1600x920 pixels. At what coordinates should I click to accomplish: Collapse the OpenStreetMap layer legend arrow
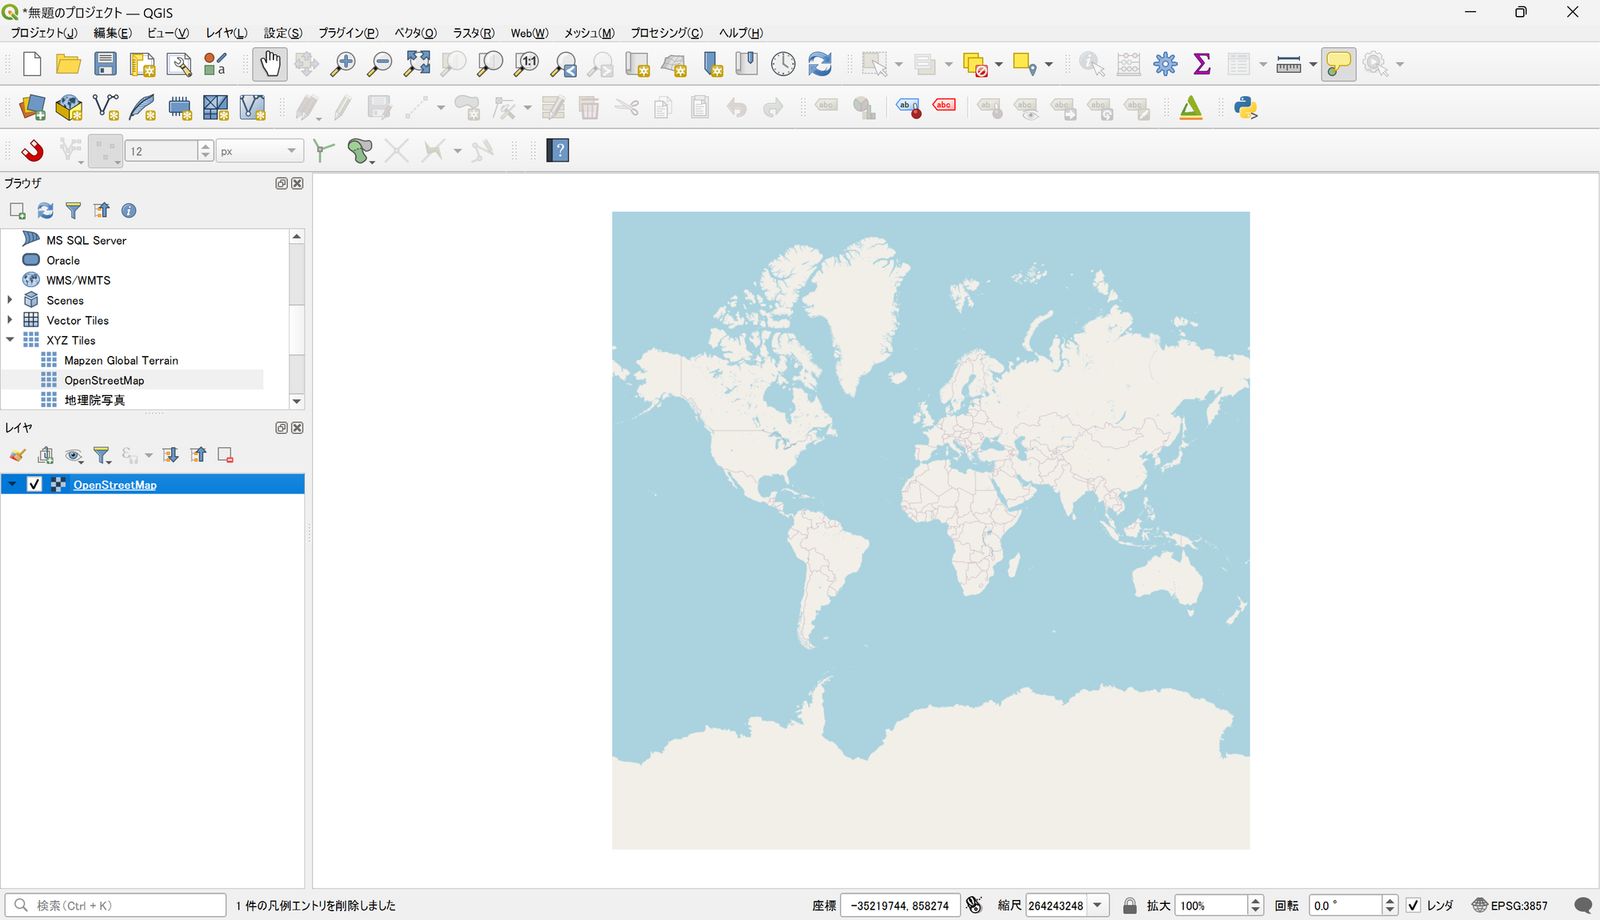(x=12, y=484)
